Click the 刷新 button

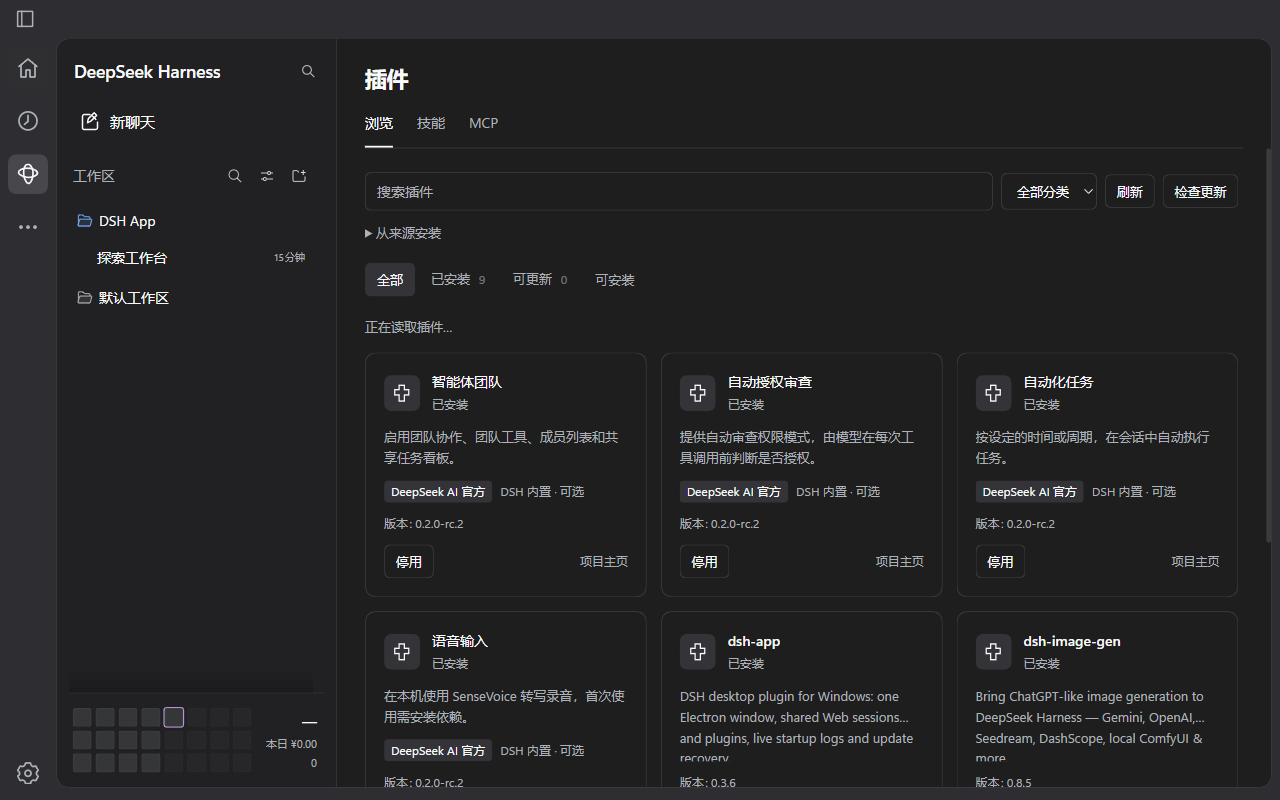point(1130,192)
